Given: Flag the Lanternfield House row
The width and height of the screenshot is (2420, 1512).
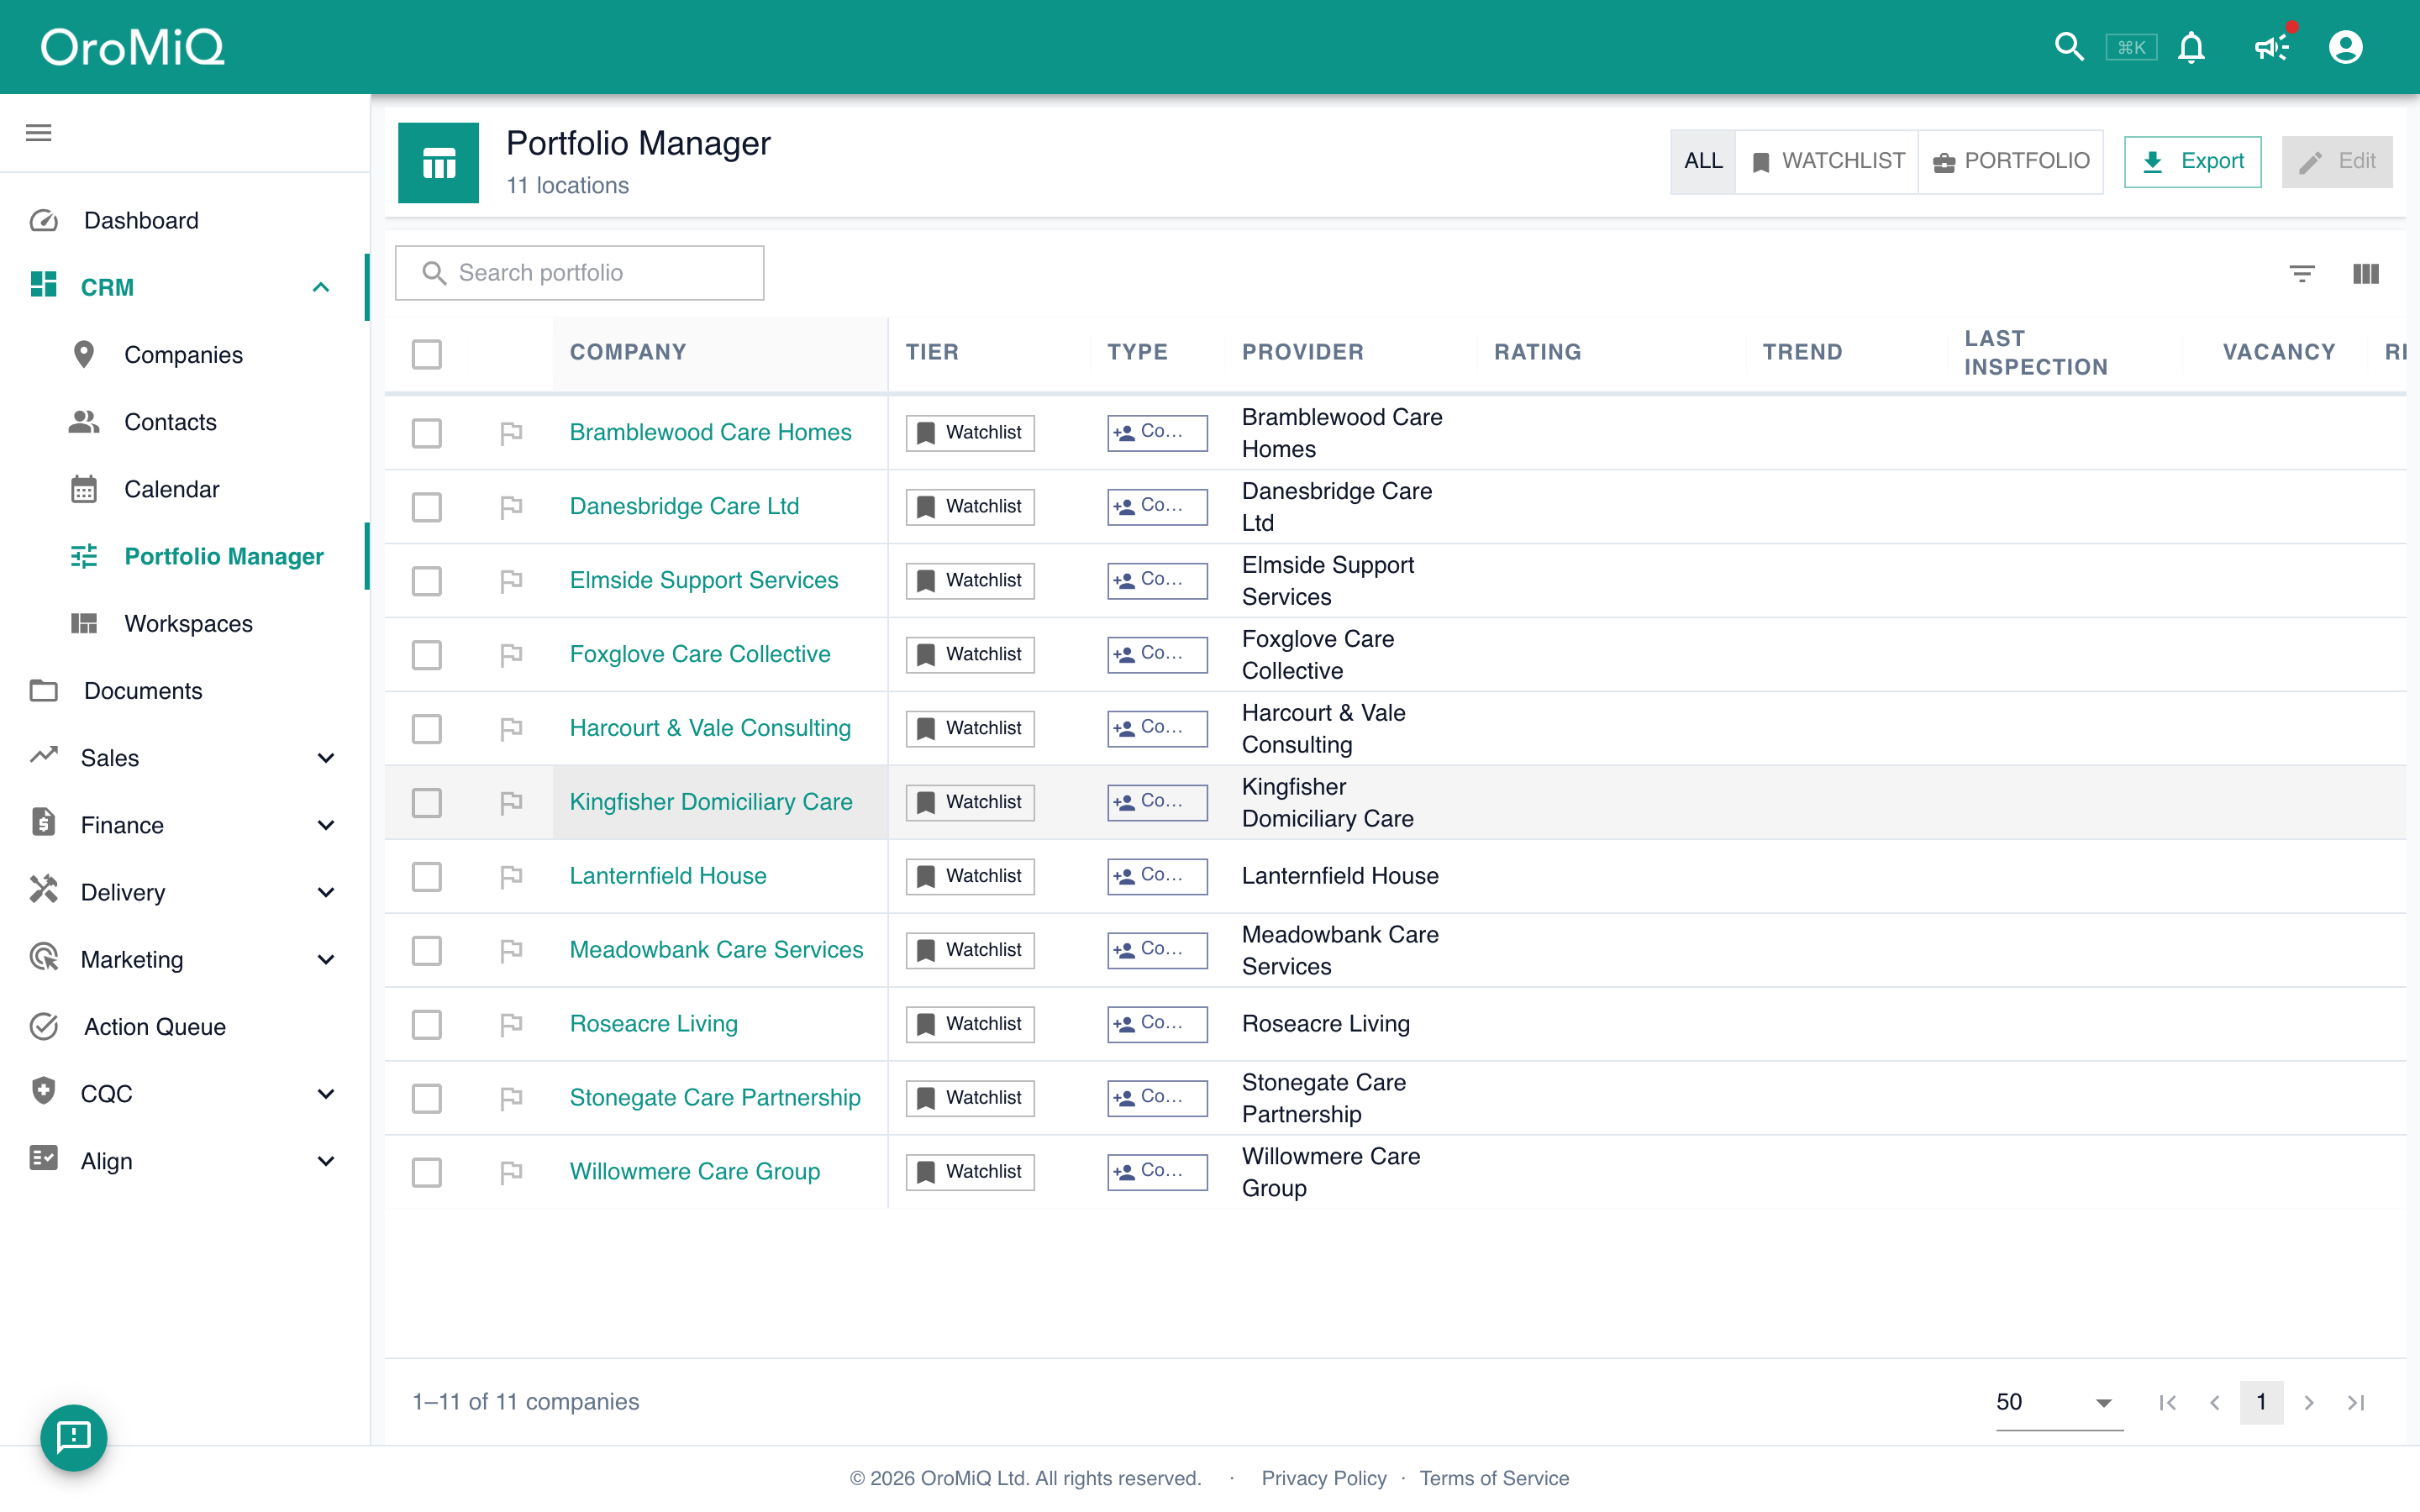Looking at the screenshot, I should pyautogui.click(x=511, y=877).
